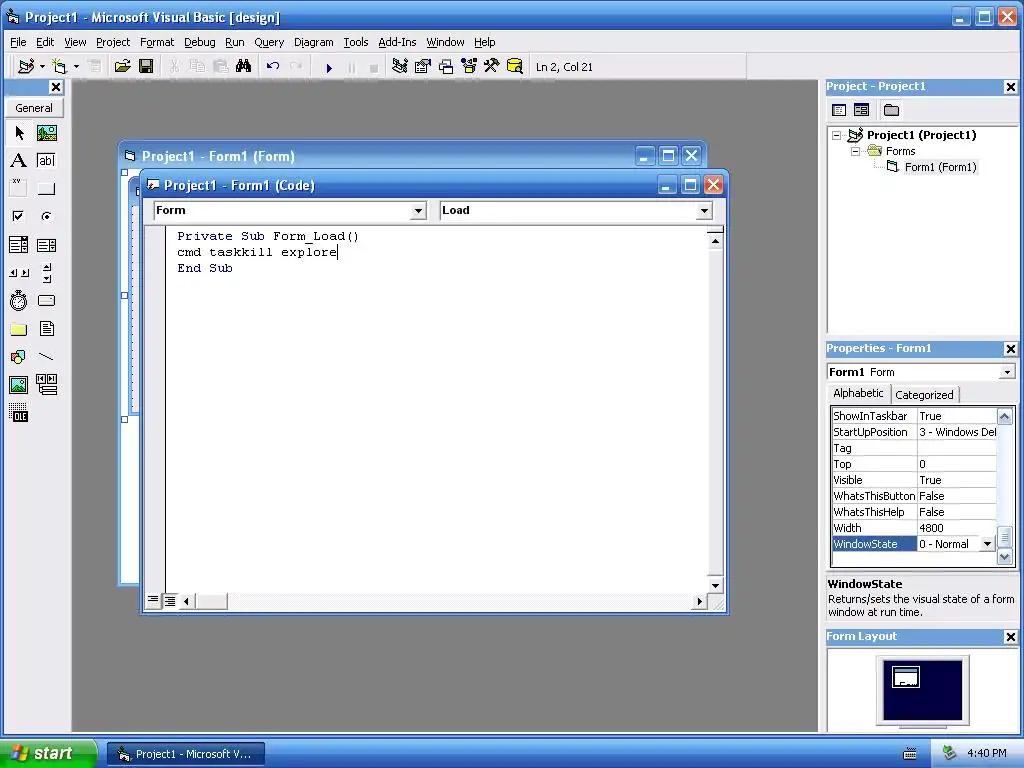The image size is (1024, 768).
Task: Select the OLE container tool
Action: pos(19,413)
